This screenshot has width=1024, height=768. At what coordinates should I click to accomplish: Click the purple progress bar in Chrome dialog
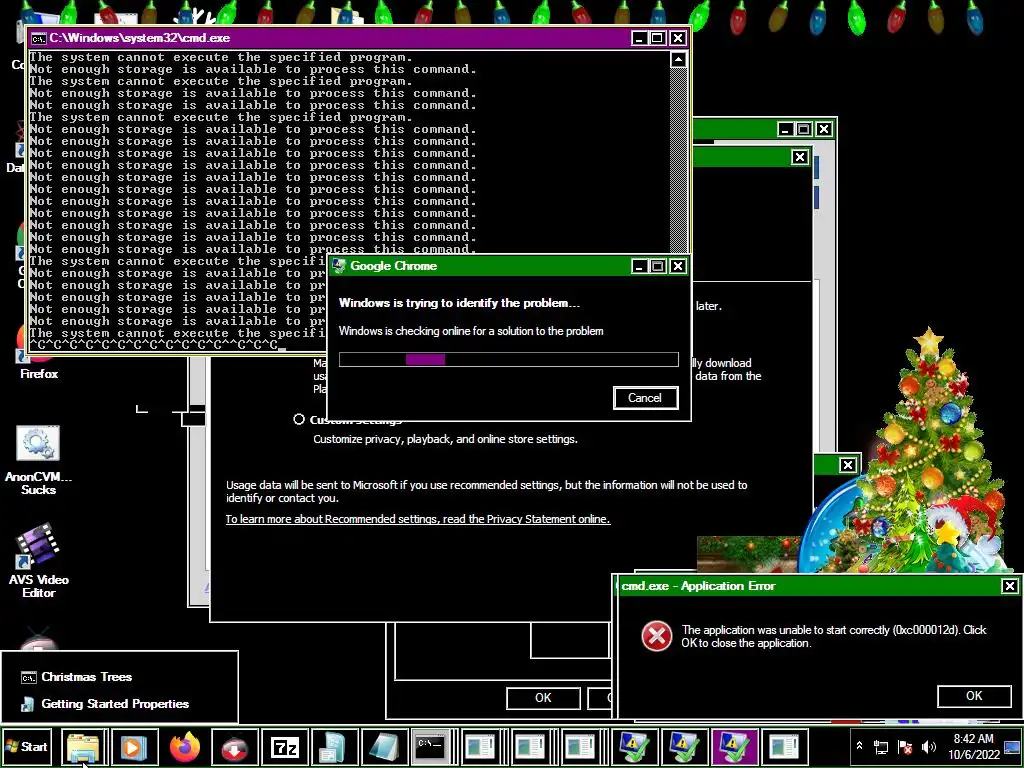425,359
